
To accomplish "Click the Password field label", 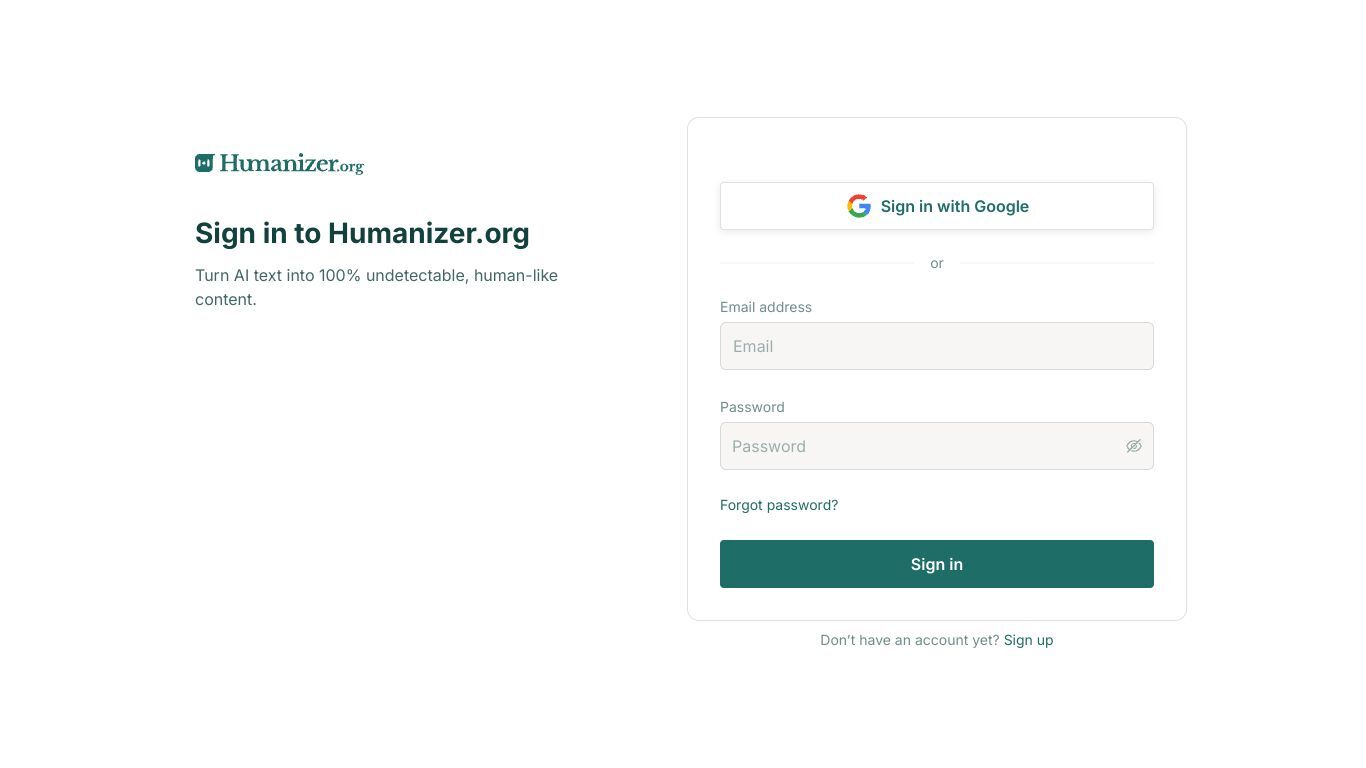I will click(752, 407).
